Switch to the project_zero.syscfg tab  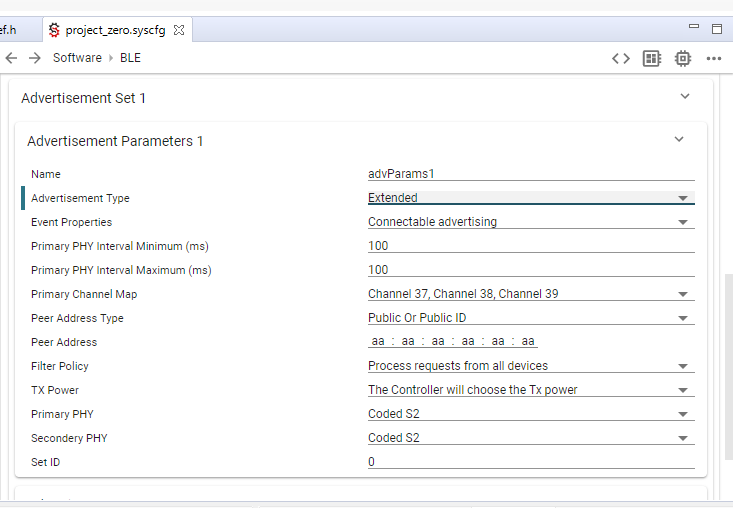115,30
